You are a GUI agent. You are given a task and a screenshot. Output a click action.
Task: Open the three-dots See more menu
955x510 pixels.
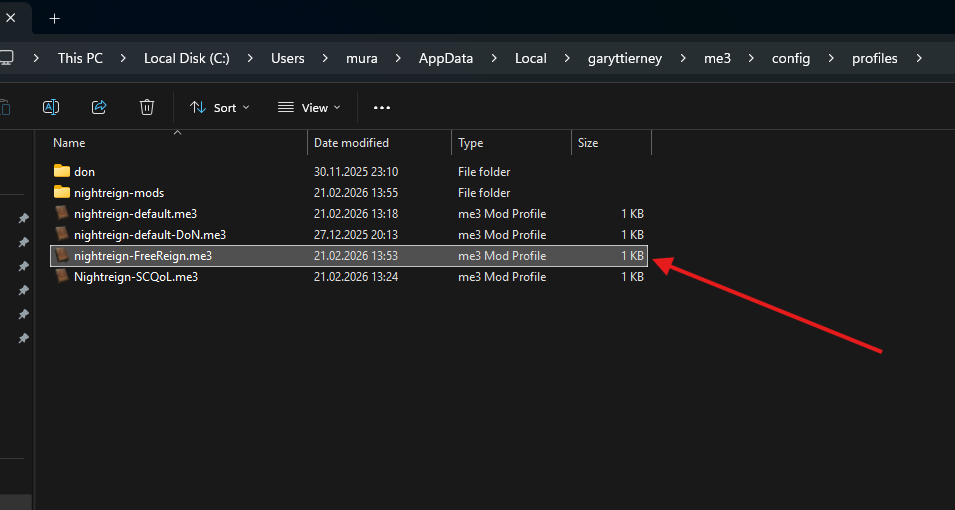click(x=382, y=107)
